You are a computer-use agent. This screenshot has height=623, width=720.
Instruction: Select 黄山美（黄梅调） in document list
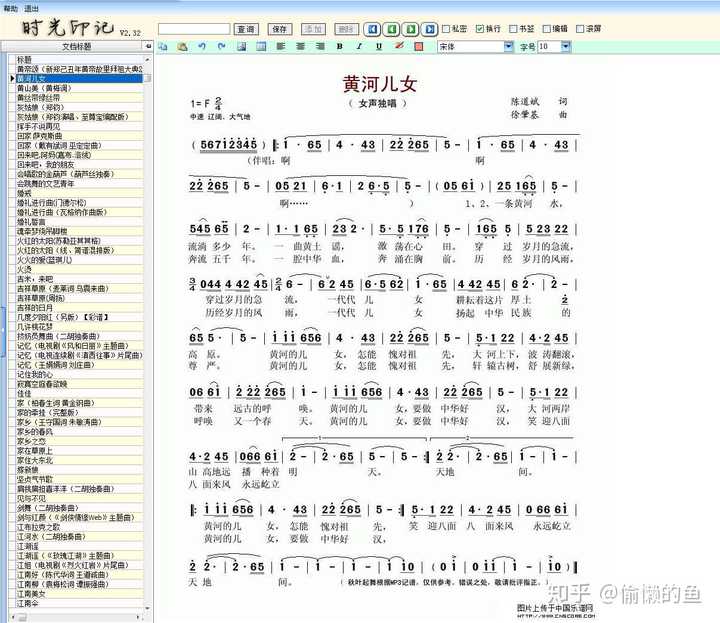tap(80, 88)
